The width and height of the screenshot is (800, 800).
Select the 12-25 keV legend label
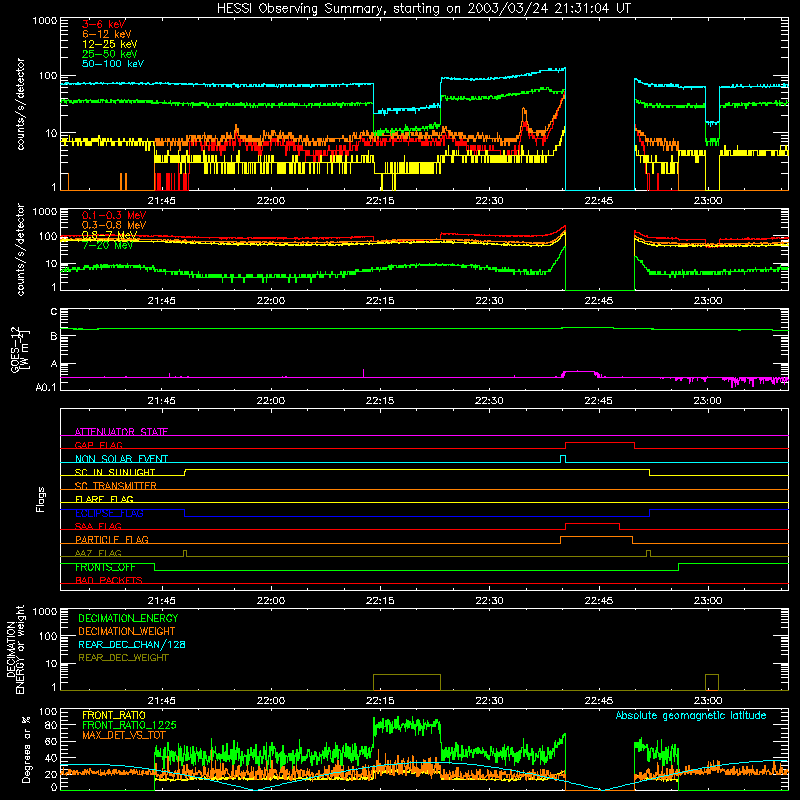click(110, 44)
